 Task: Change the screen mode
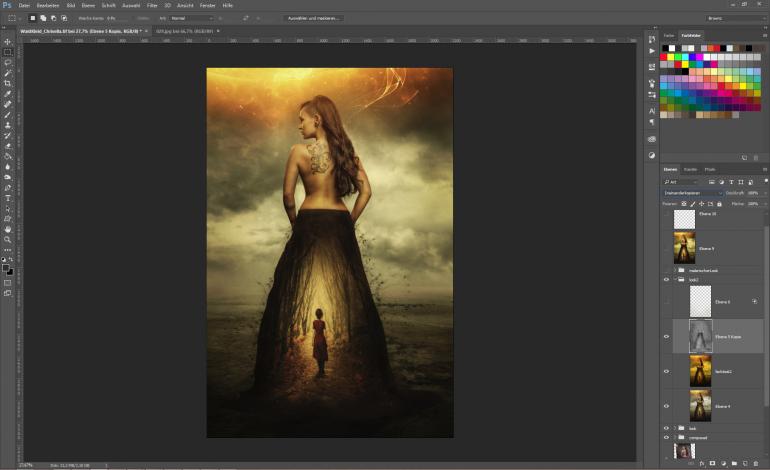[x=8, y=293]
